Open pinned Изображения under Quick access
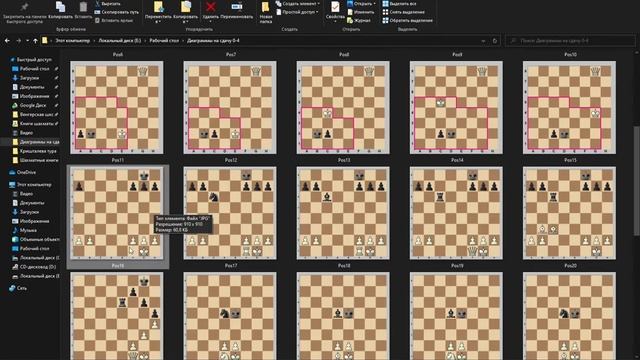 pos(35,96)
